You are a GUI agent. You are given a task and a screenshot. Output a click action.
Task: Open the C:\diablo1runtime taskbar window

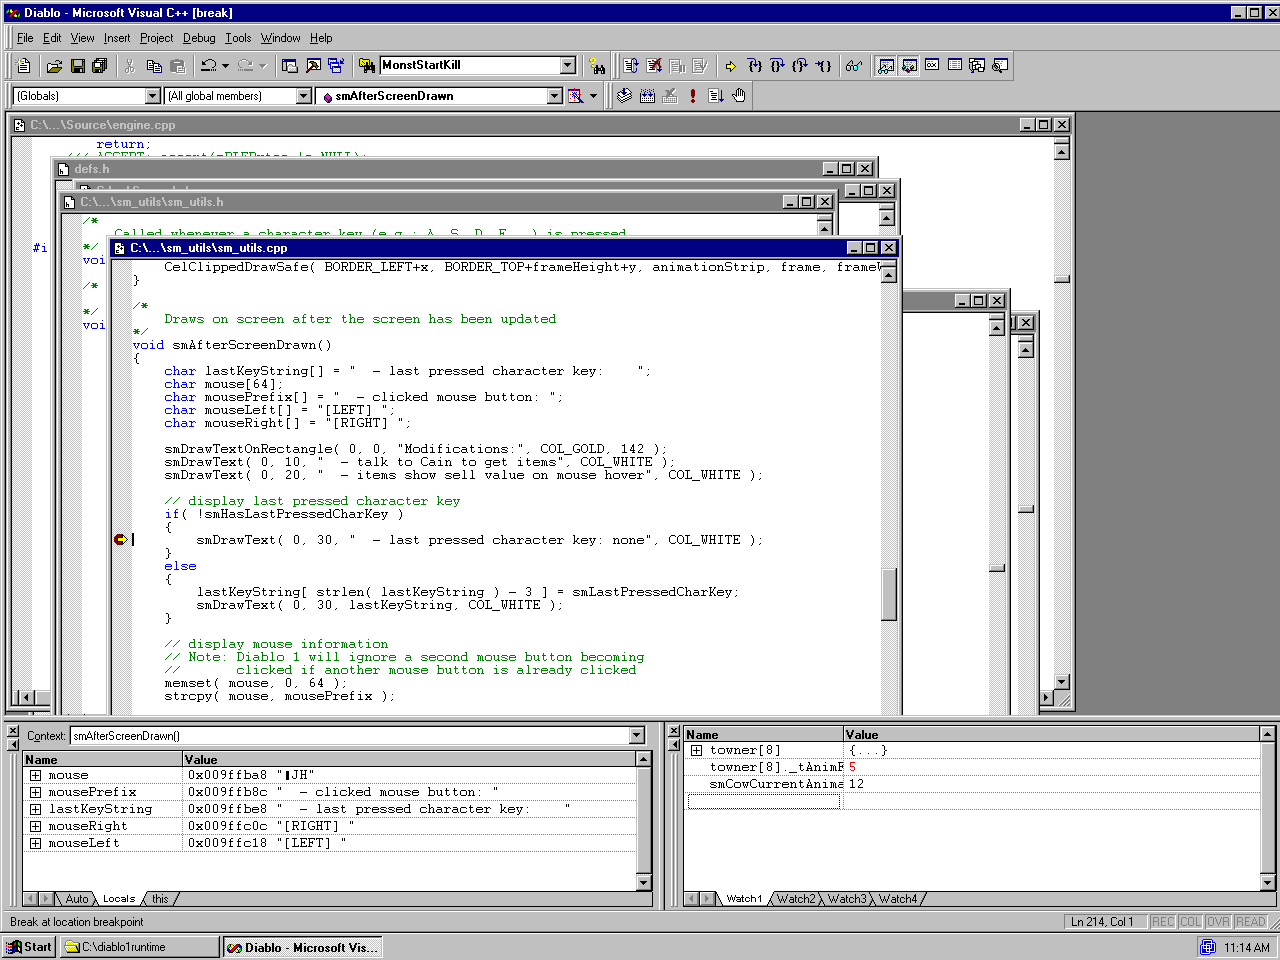[139, 947]
